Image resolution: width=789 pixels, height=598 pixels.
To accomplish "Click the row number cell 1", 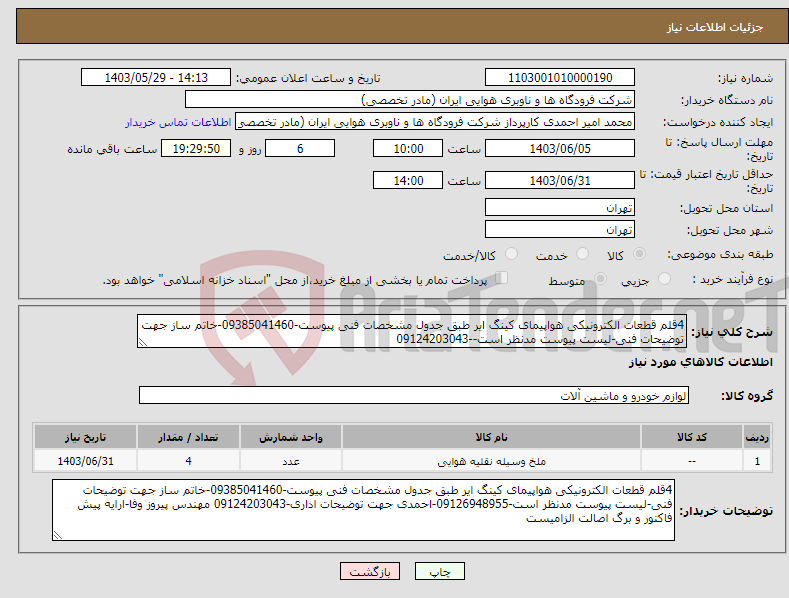I will click(x=757, y=461).
